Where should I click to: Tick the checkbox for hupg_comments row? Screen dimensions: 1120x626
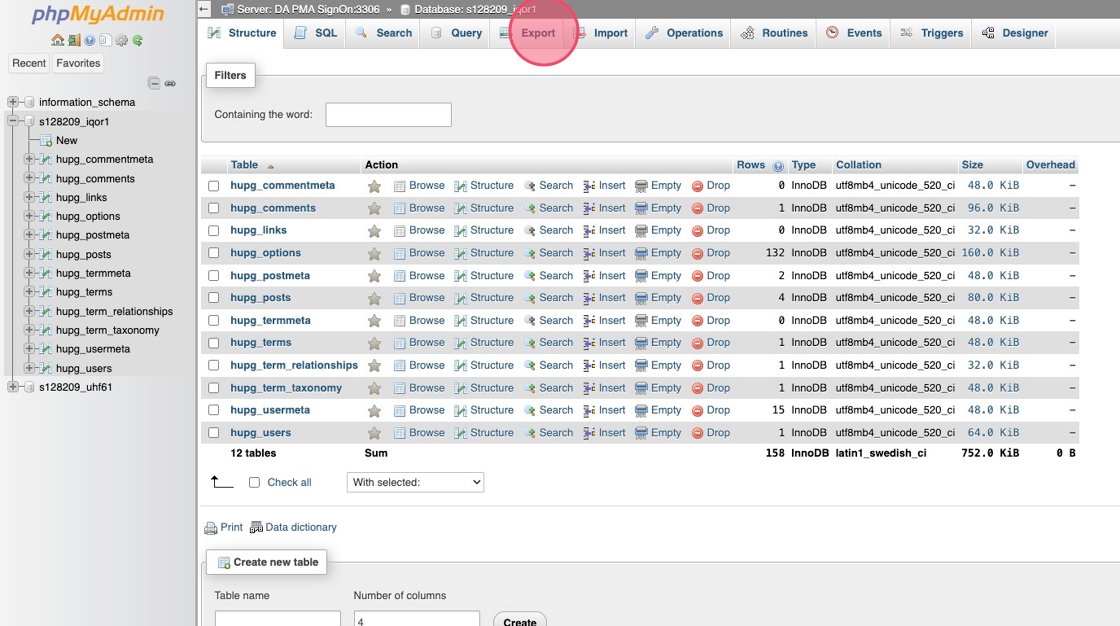[213, 208]
